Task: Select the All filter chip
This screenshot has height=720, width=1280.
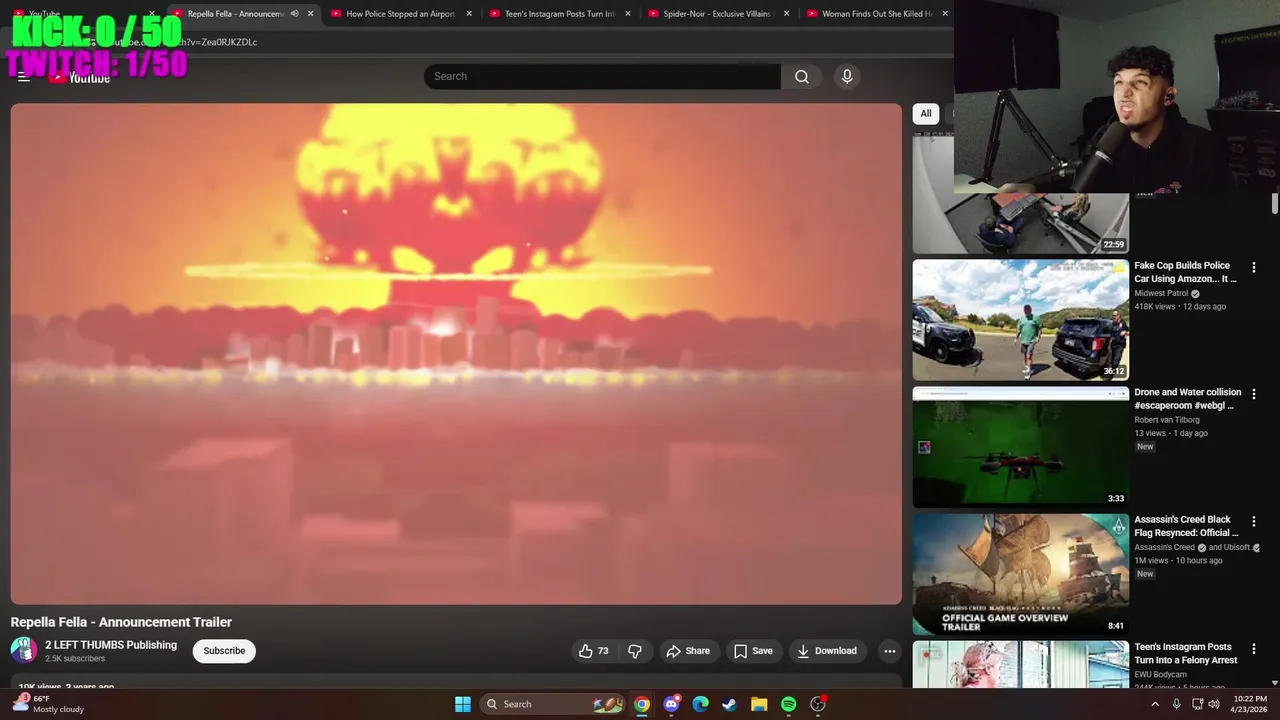Action: [926, 114]
